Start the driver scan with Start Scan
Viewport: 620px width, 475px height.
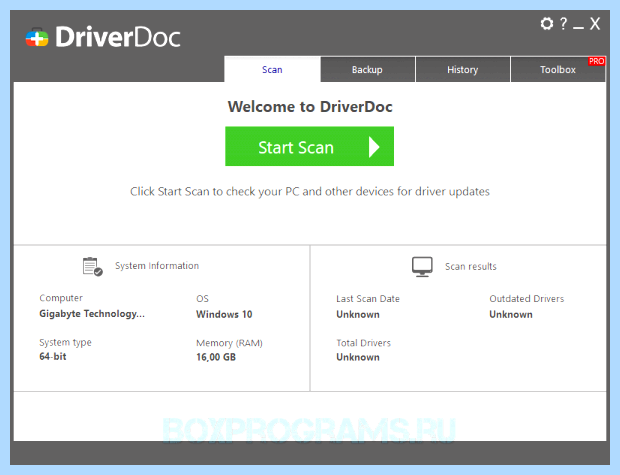pos(310,146)
